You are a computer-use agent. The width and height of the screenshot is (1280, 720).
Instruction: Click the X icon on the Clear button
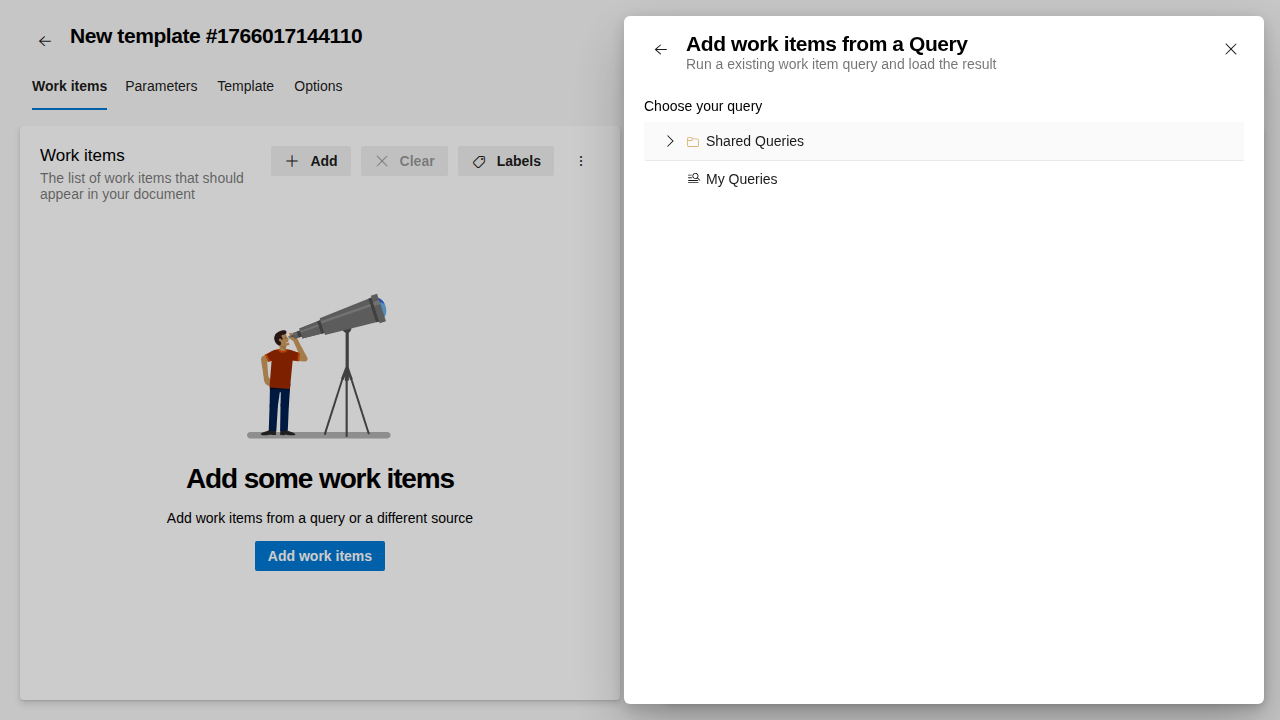coord(381,161)
